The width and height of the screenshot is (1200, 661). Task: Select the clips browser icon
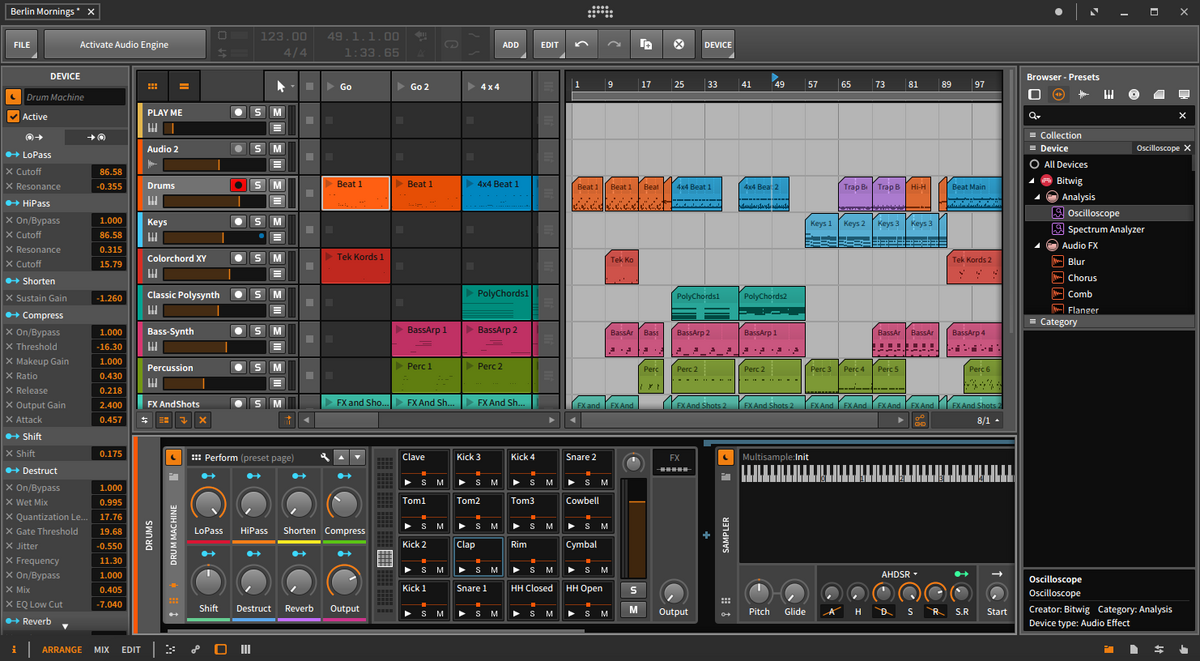pyautogui.click(x=1159, y=95)
